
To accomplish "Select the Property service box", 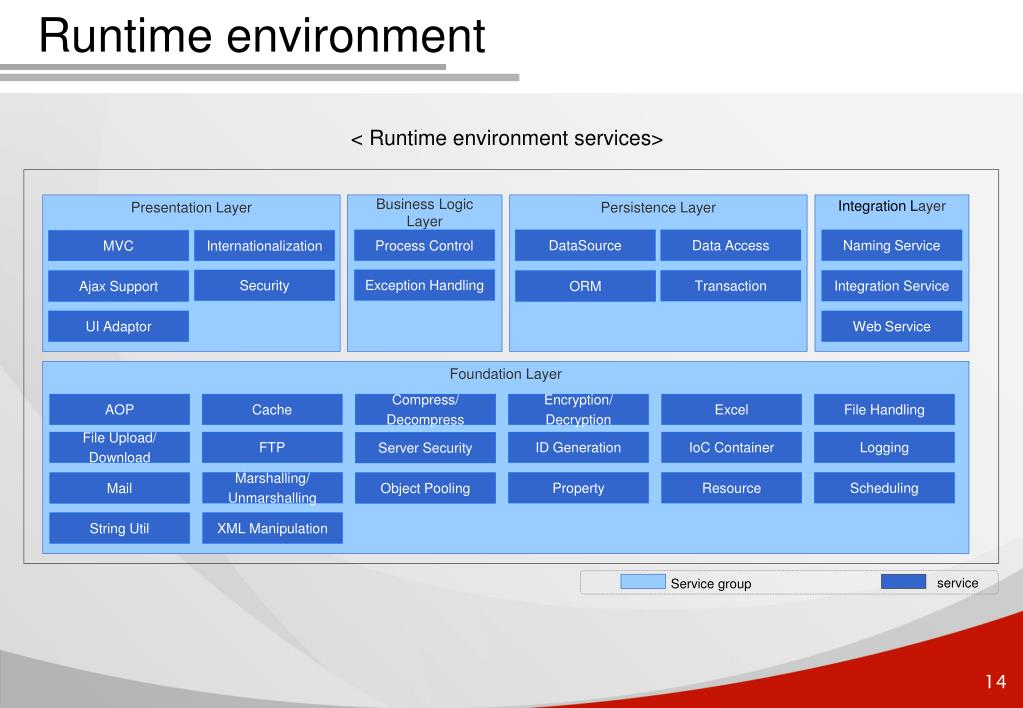I will tap(578, 487).
